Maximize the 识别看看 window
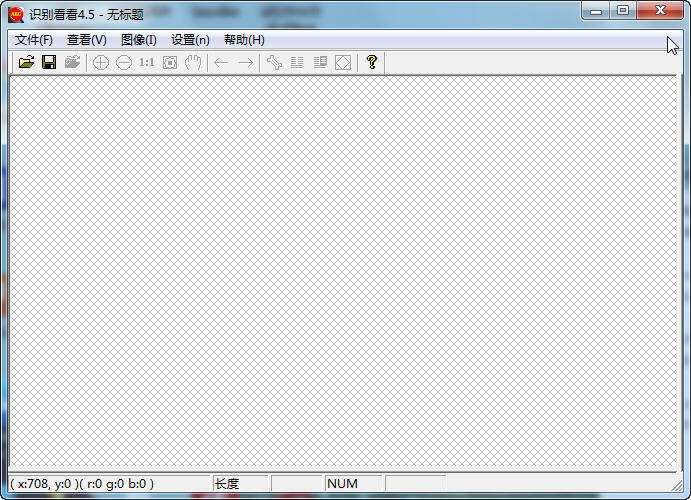The width and height of the screenshot is (691, 500). 623,11
